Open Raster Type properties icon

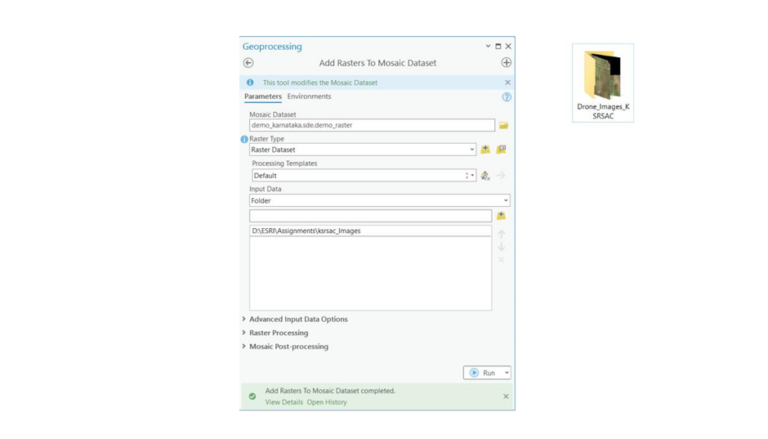(501, 150)
